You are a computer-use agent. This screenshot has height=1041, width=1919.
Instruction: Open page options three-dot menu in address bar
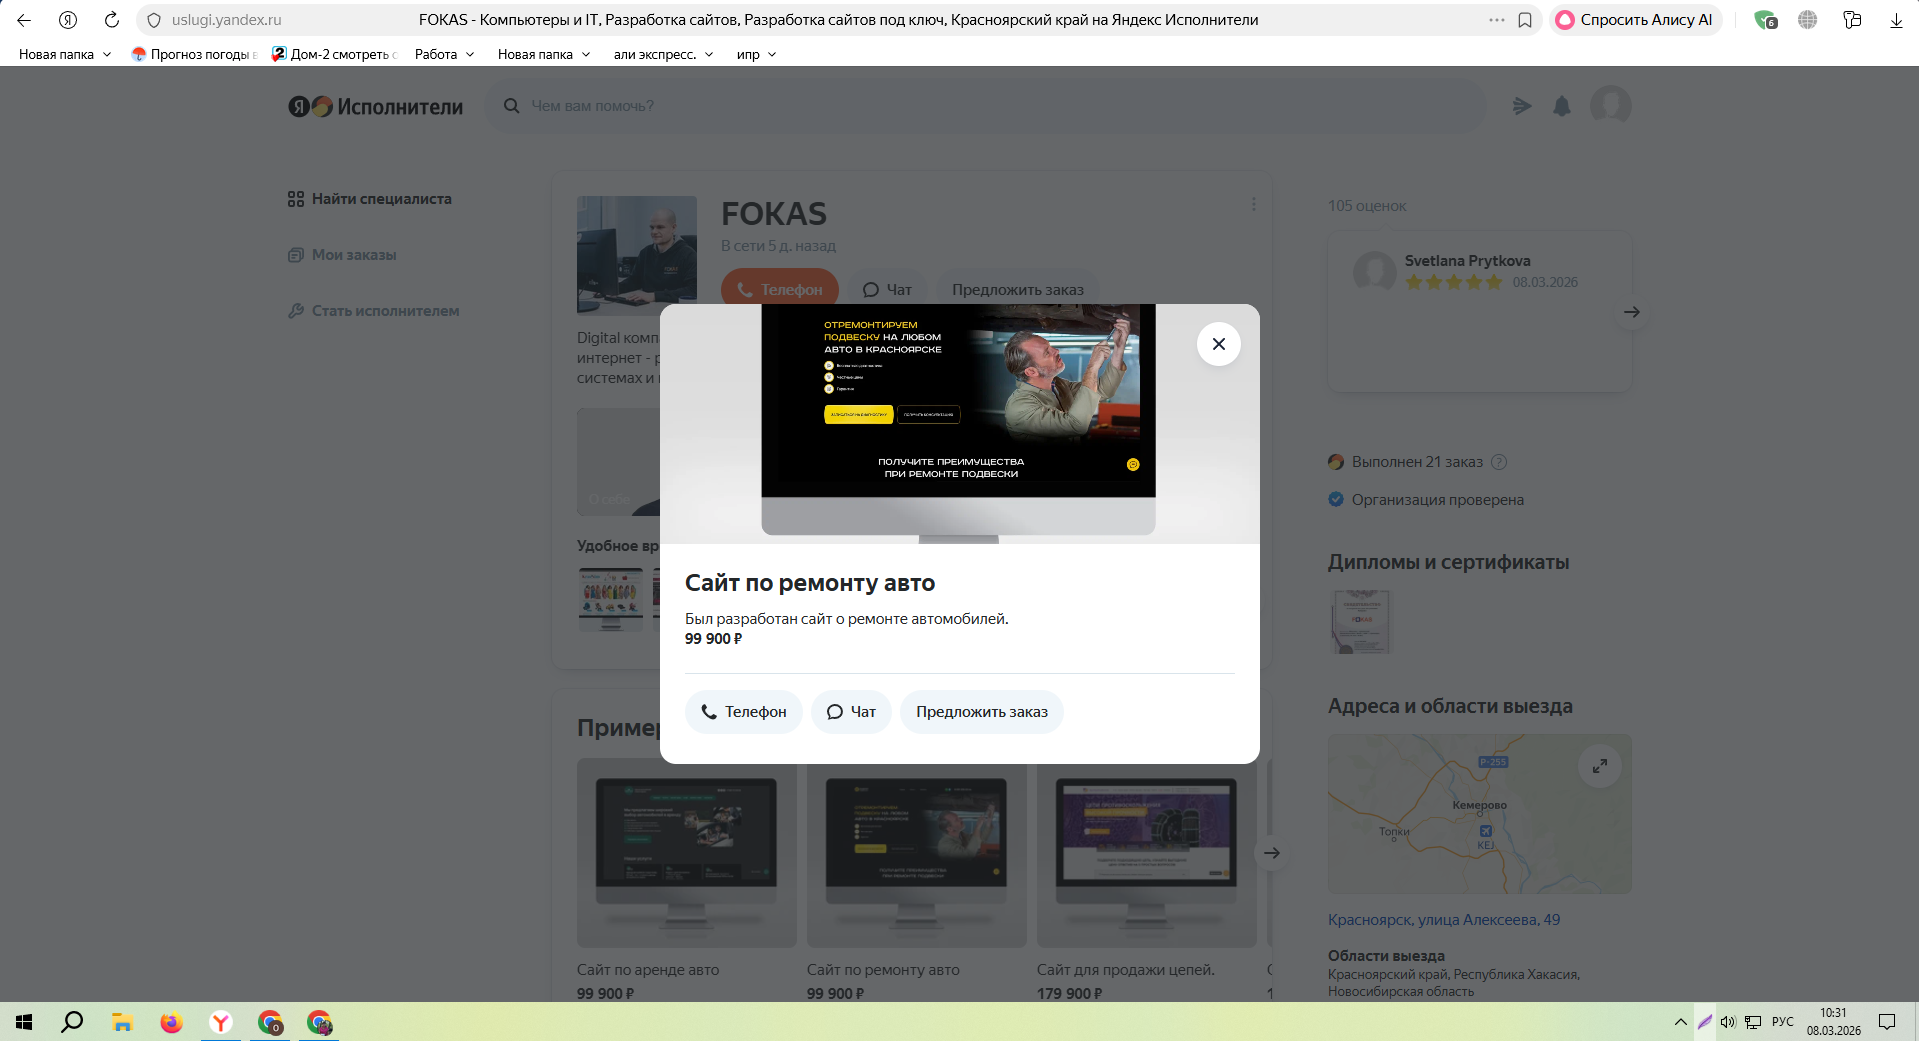(x=1497, y=20)
